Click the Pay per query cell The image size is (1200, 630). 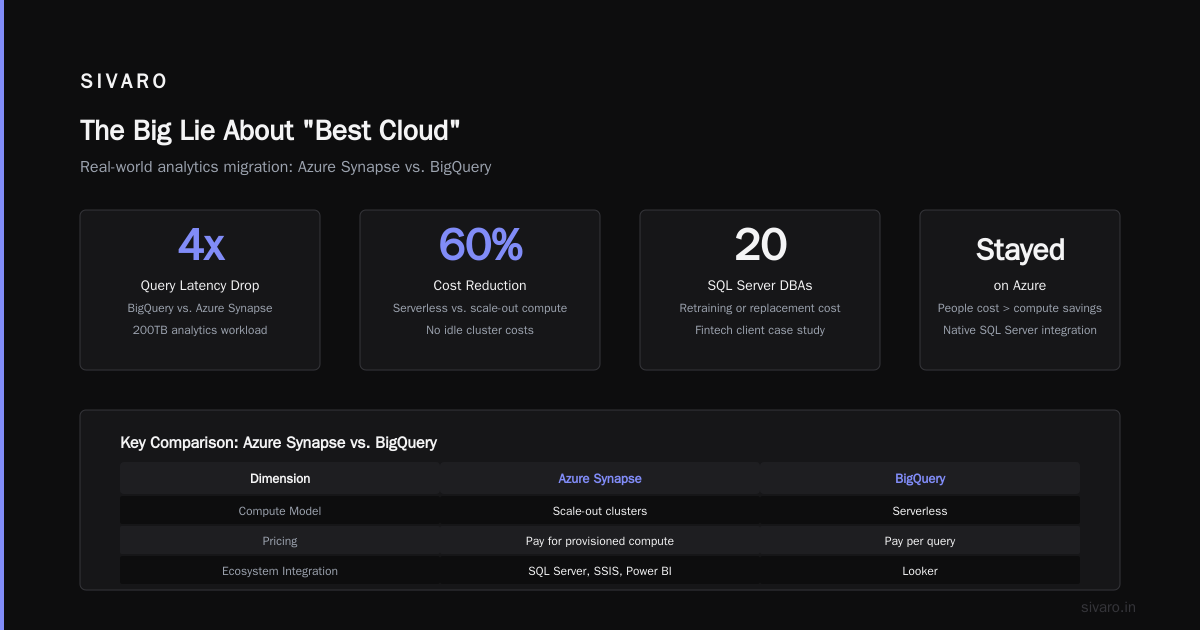tap(920, 541)
